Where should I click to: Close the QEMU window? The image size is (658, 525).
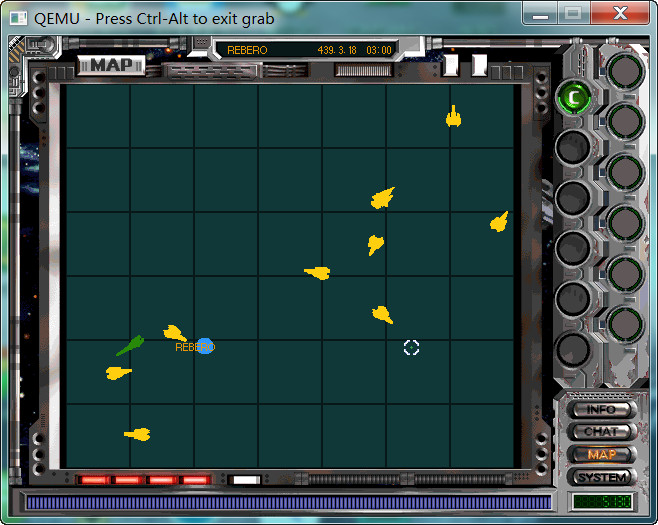(x=620, y=13)
